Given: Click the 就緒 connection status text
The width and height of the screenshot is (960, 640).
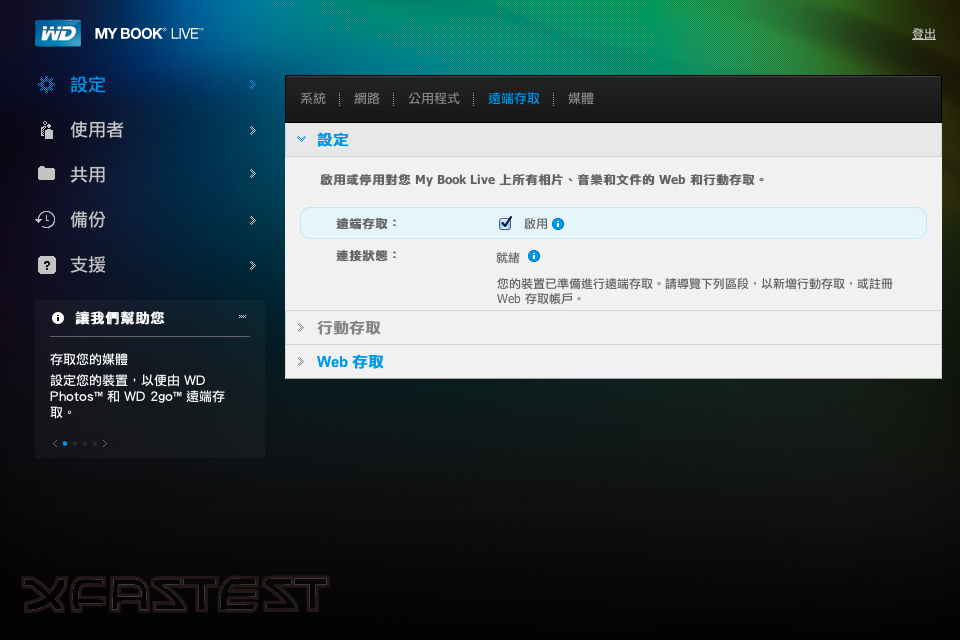Looking at the screenshot, I should (x=508, y=258).
